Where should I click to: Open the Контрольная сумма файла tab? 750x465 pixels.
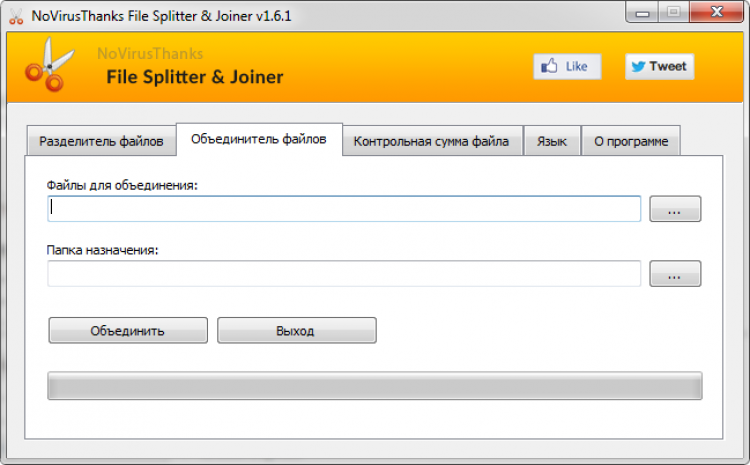point(432,141)
